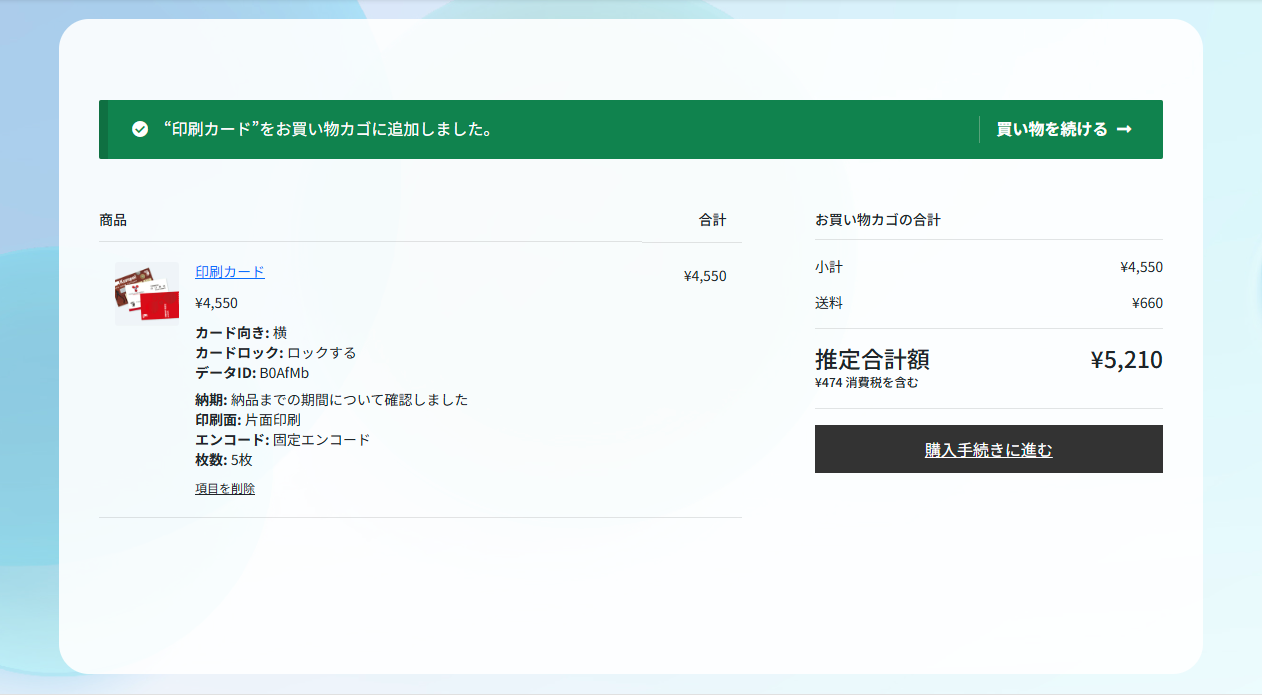Click the cart addition success message text

pyautogui.click(x=325, y=129)
